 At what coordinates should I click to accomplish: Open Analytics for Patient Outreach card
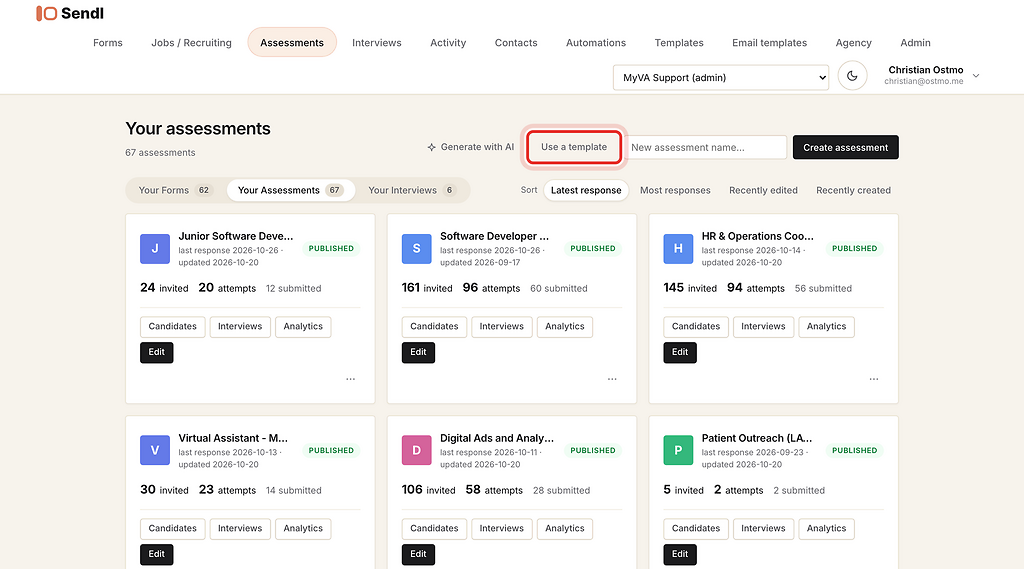[x=826, y=528]
